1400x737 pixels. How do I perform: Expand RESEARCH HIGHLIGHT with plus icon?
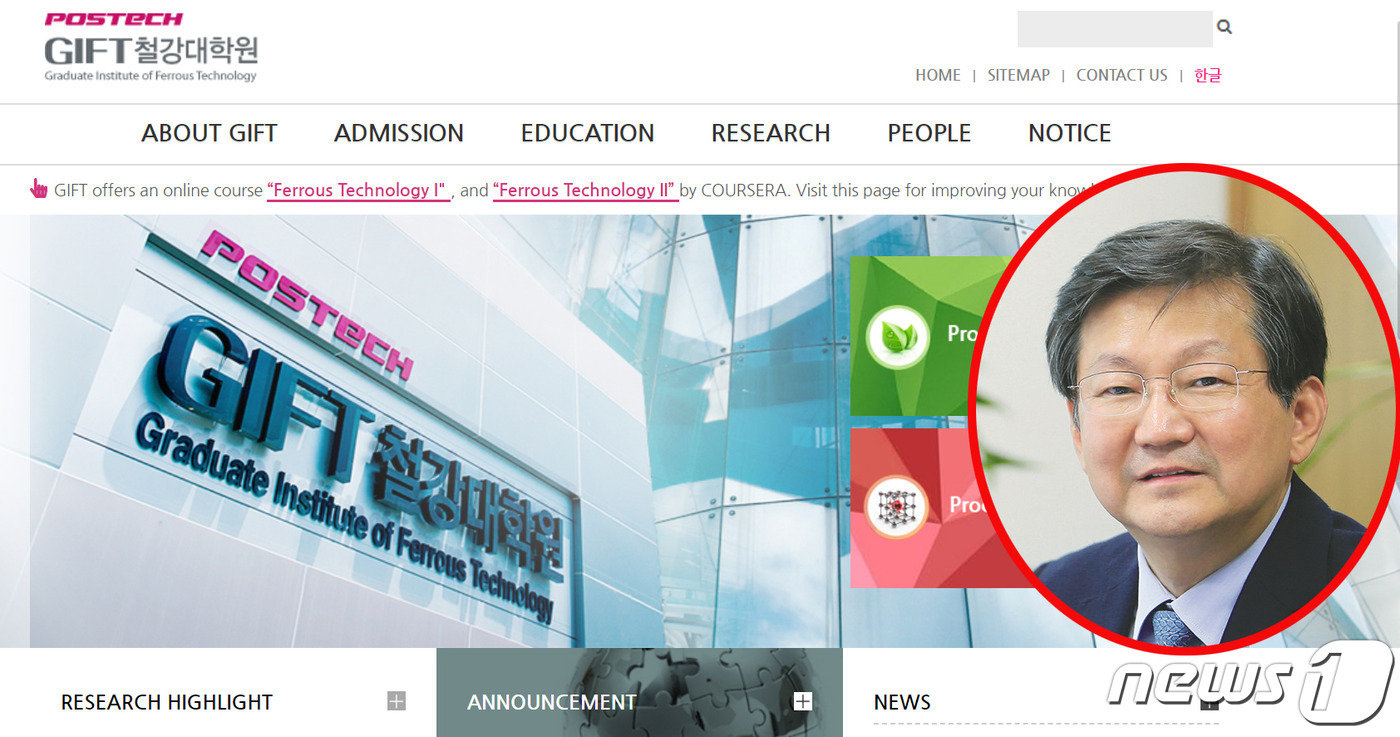(x=396, y=701)
